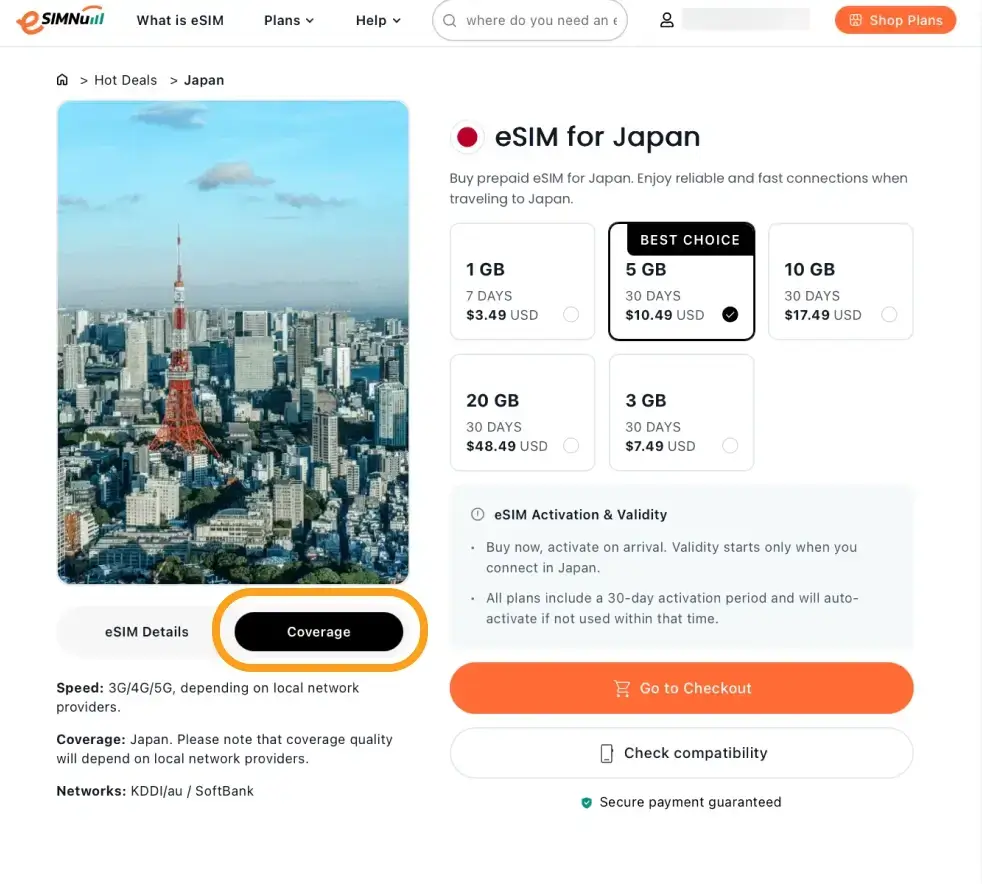Screen dimensions: 982x884
Task: Click the Japan flag icon
Action: 467,138
